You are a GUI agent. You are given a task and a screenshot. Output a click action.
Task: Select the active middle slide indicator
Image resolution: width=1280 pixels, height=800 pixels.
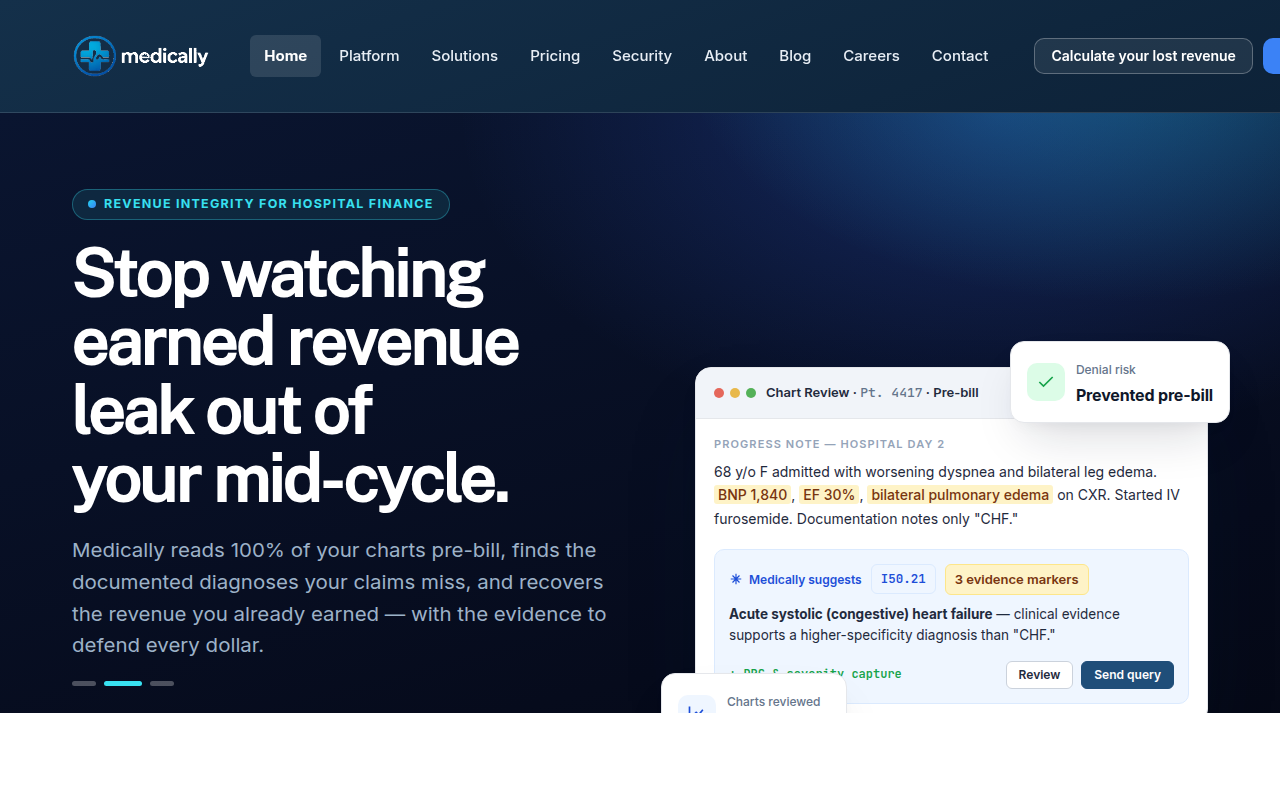(123, 683)
